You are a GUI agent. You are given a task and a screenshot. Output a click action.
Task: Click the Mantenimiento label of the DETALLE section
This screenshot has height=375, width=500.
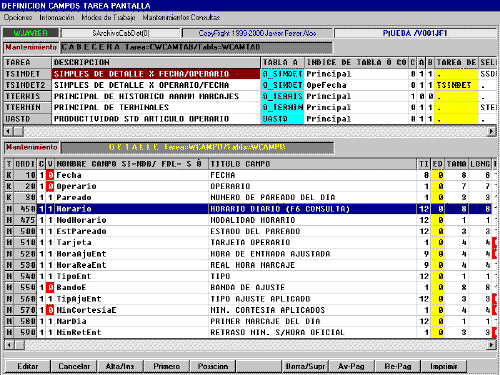coord(32,147)
